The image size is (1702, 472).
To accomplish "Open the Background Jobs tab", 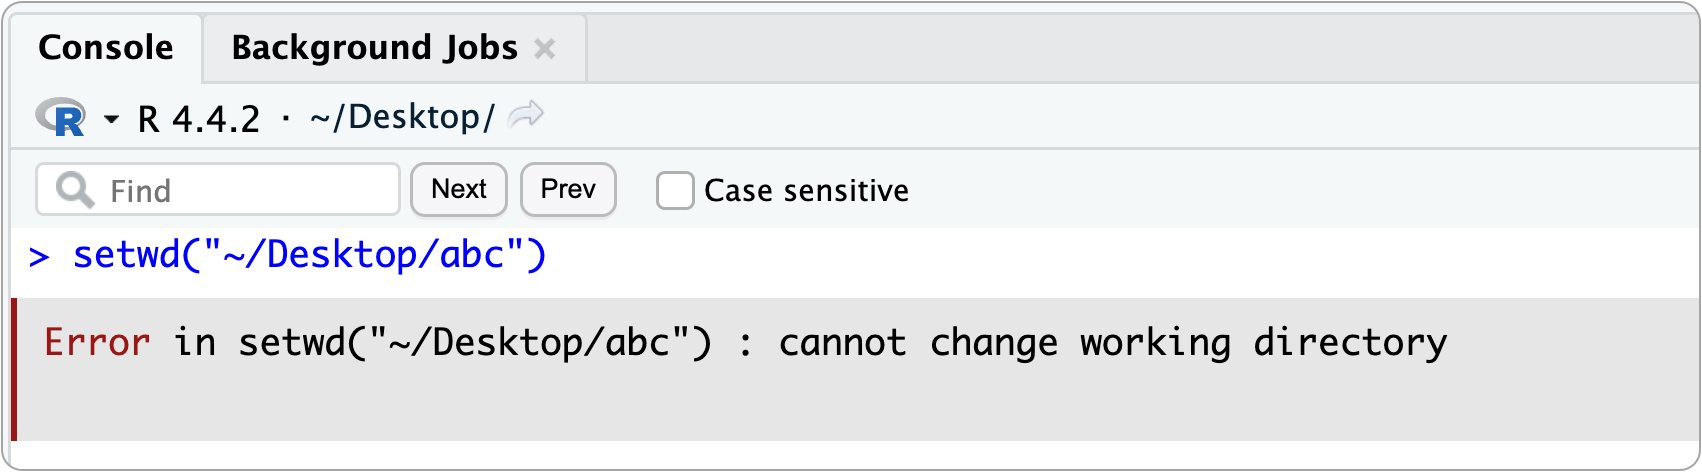I will coord(374,48).
